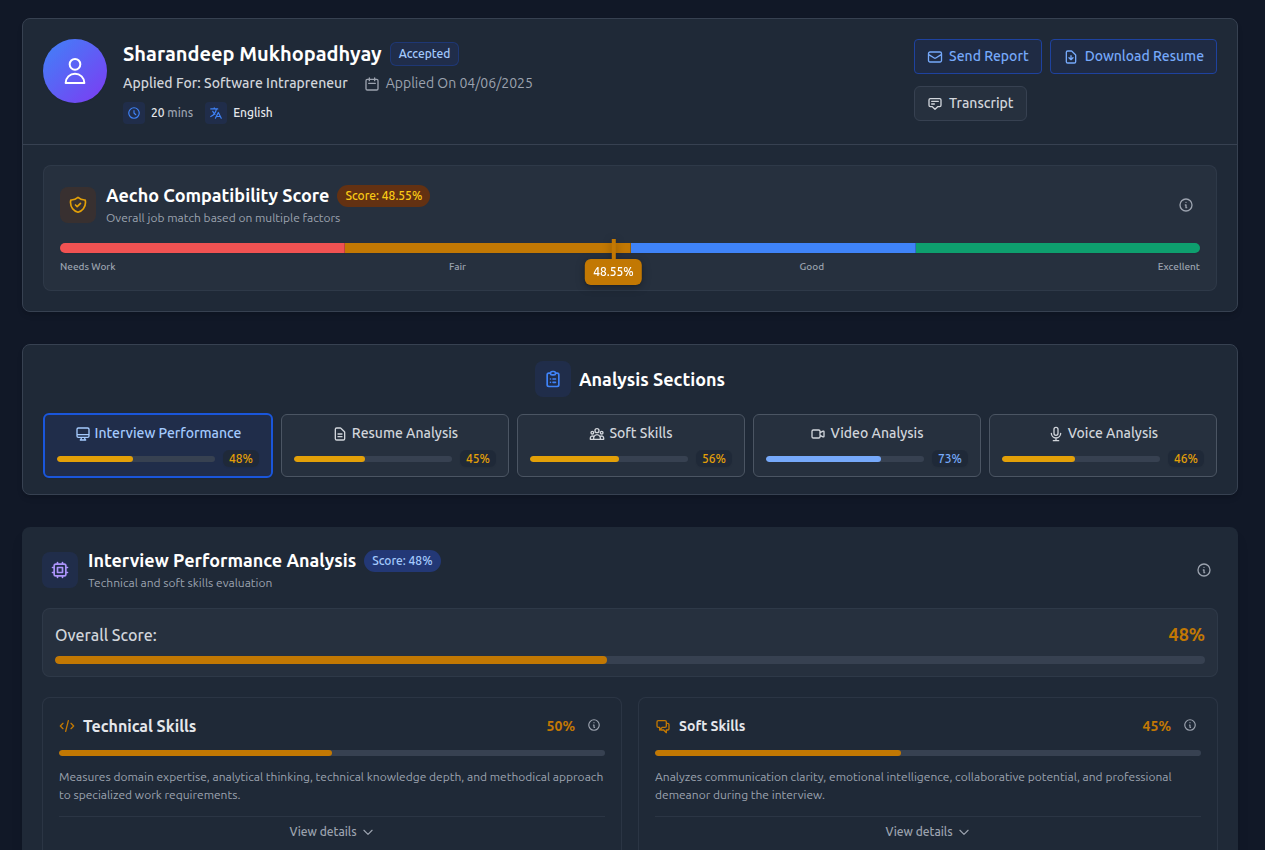Click the chat icon beside the Soft Skills card title

pyautogui.click(x=662, y=726)
